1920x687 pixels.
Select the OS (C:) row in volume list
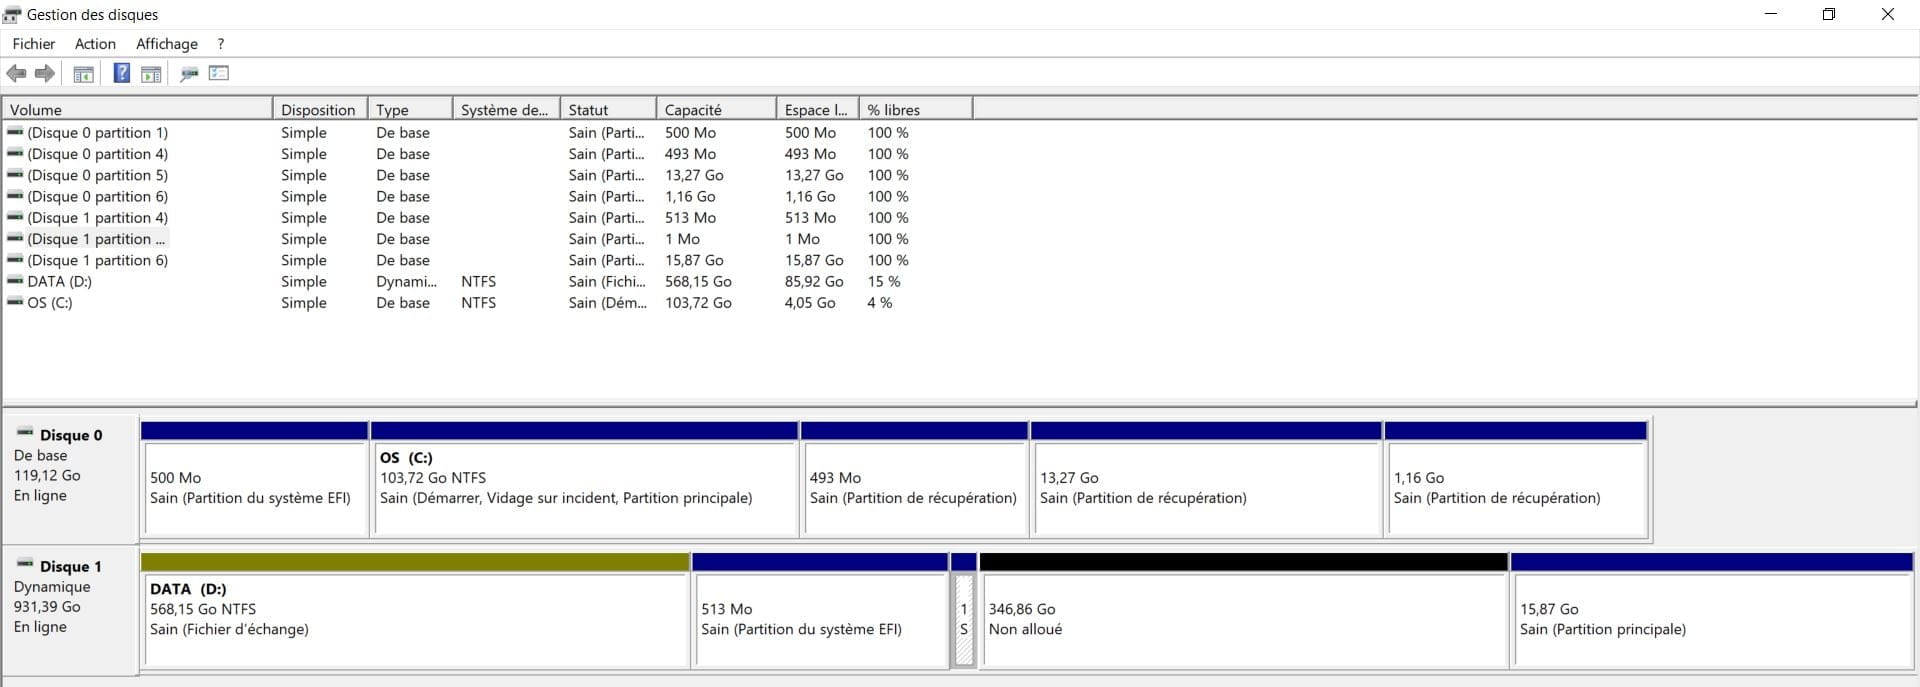(x=50, y=303)
